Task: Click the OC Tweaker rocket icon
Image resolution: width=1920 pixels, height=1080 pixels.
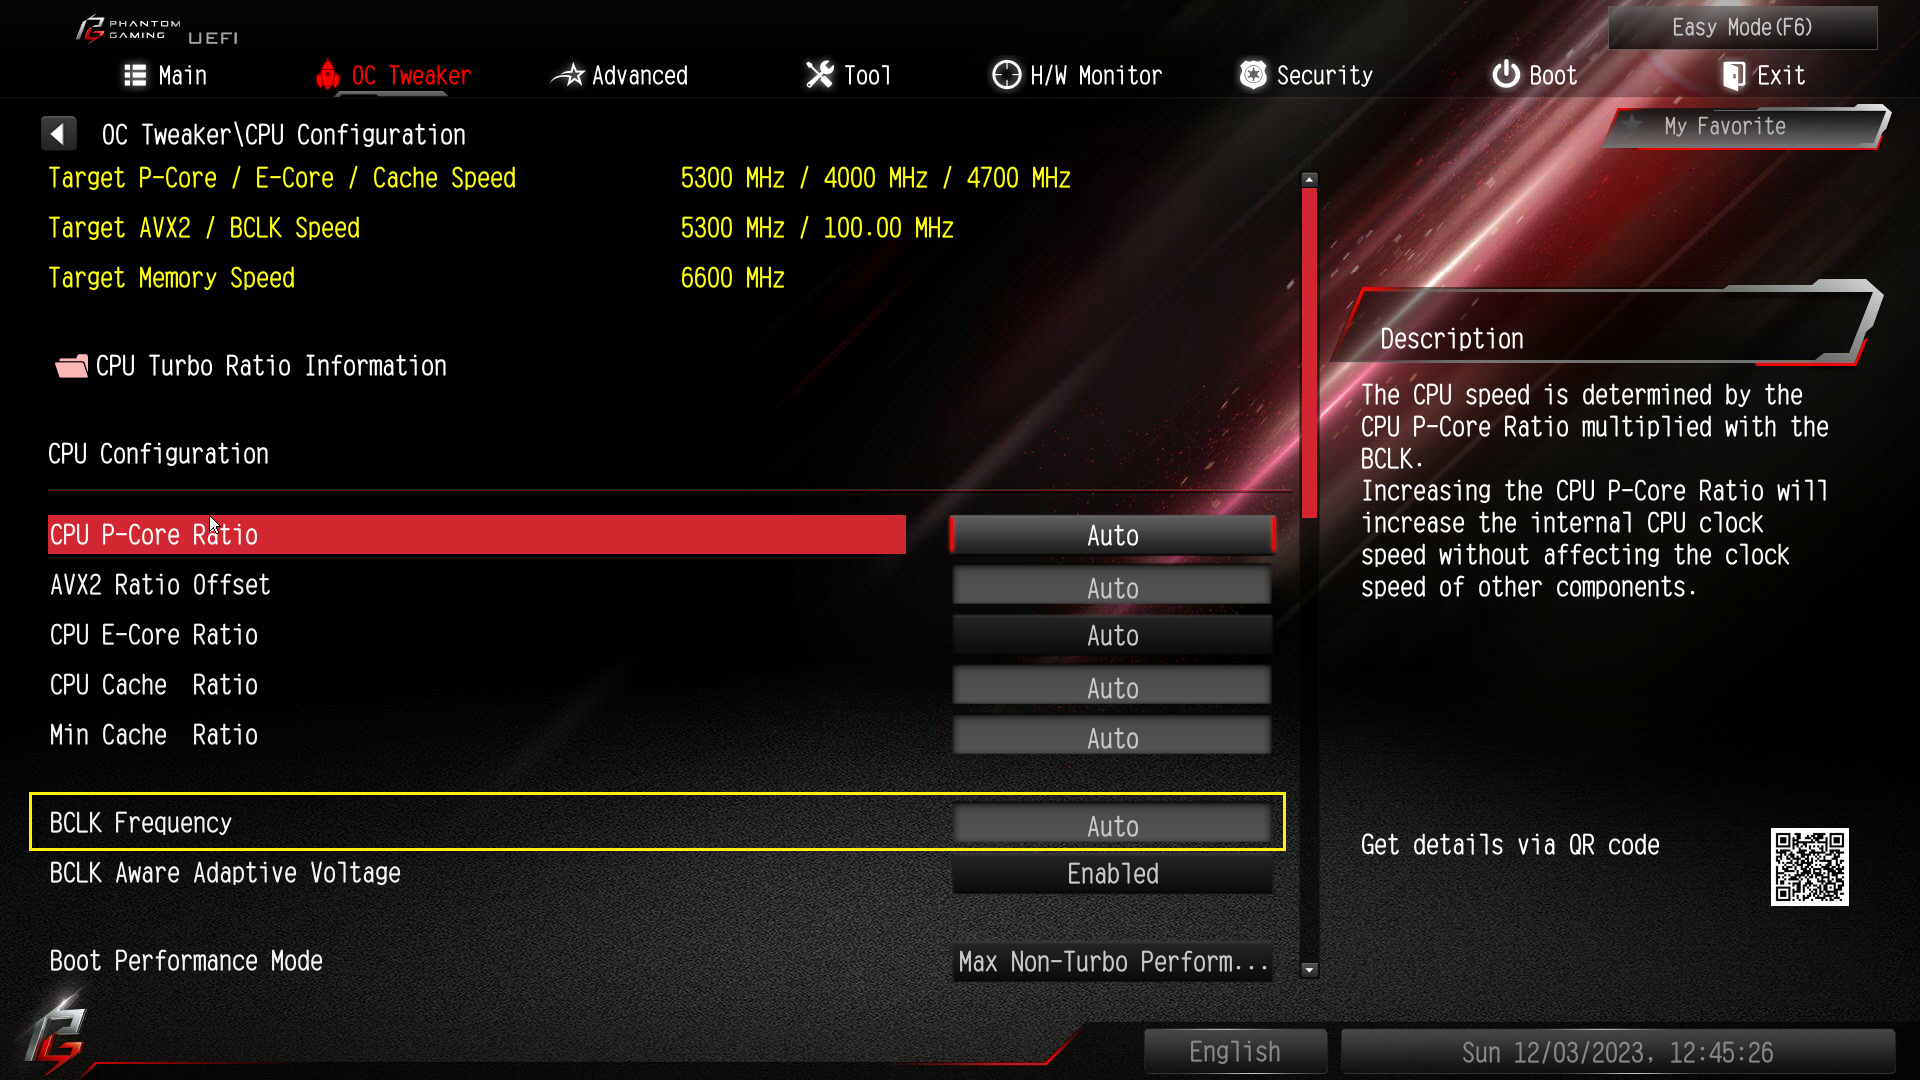Action: (x=328, y=75)
